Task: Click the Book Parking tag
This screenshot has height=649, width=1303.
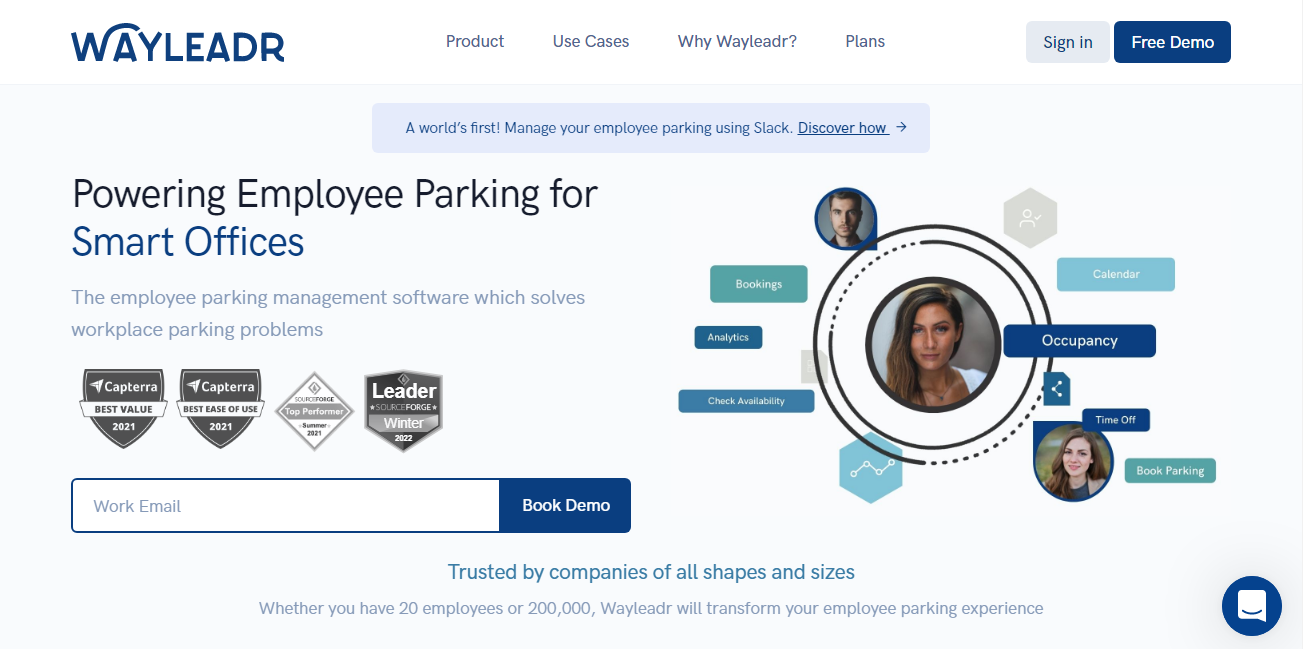Action: pyautogui.click(x=1170, y=471)
